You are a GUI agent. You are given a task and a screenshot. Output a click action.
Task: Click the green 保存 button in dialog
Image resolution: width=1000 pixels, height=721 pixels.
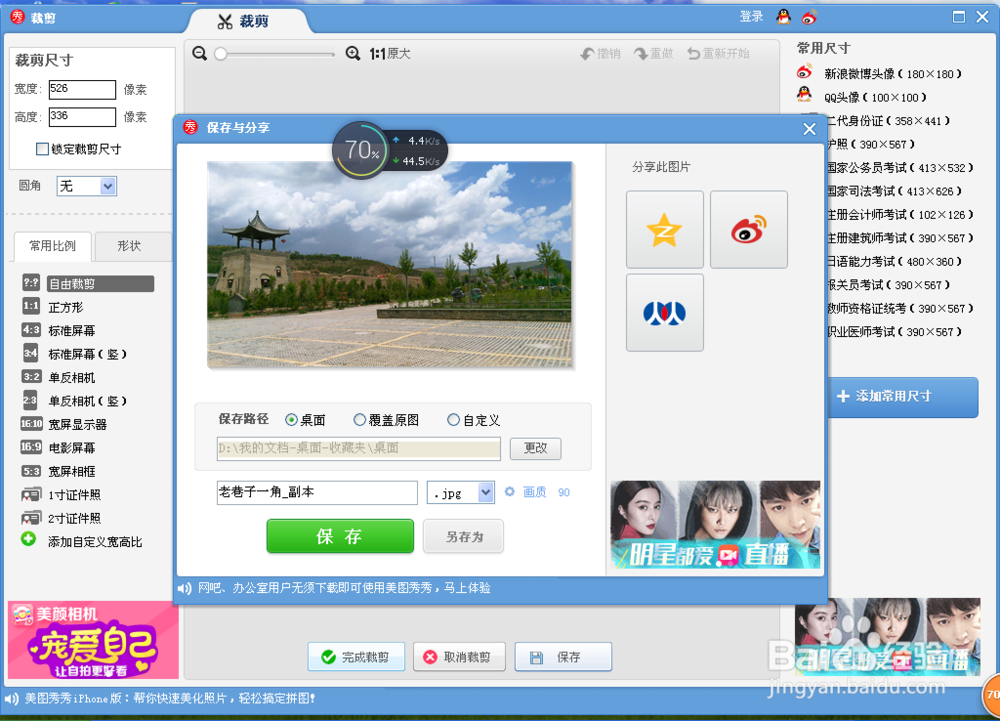pos(340,536)
